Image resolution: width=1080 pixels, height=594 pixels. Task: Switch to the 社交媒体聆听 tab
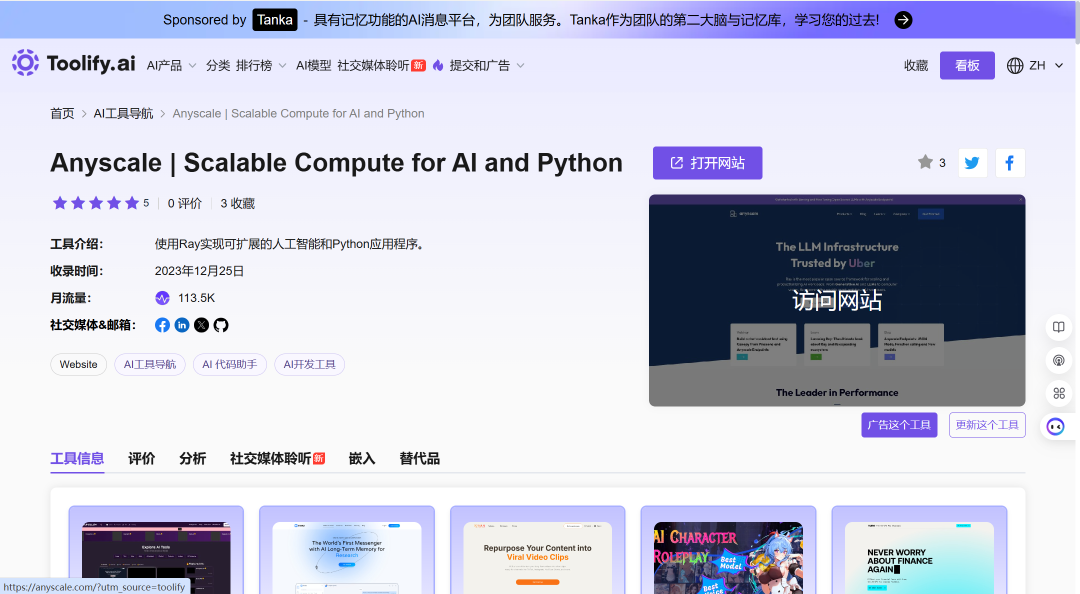click(x=277, y=459)
